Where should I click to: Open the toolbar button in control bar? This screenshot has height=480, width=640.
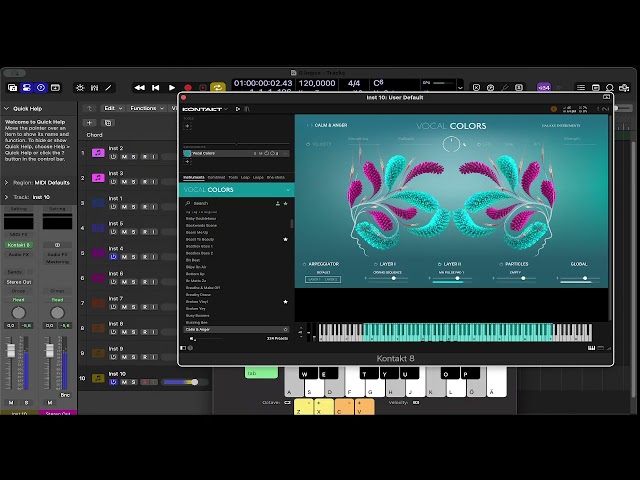(55, 88)
